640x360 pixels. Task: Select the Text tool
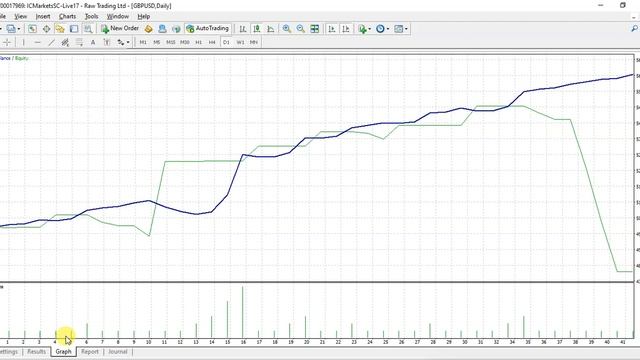click(93, 42)
